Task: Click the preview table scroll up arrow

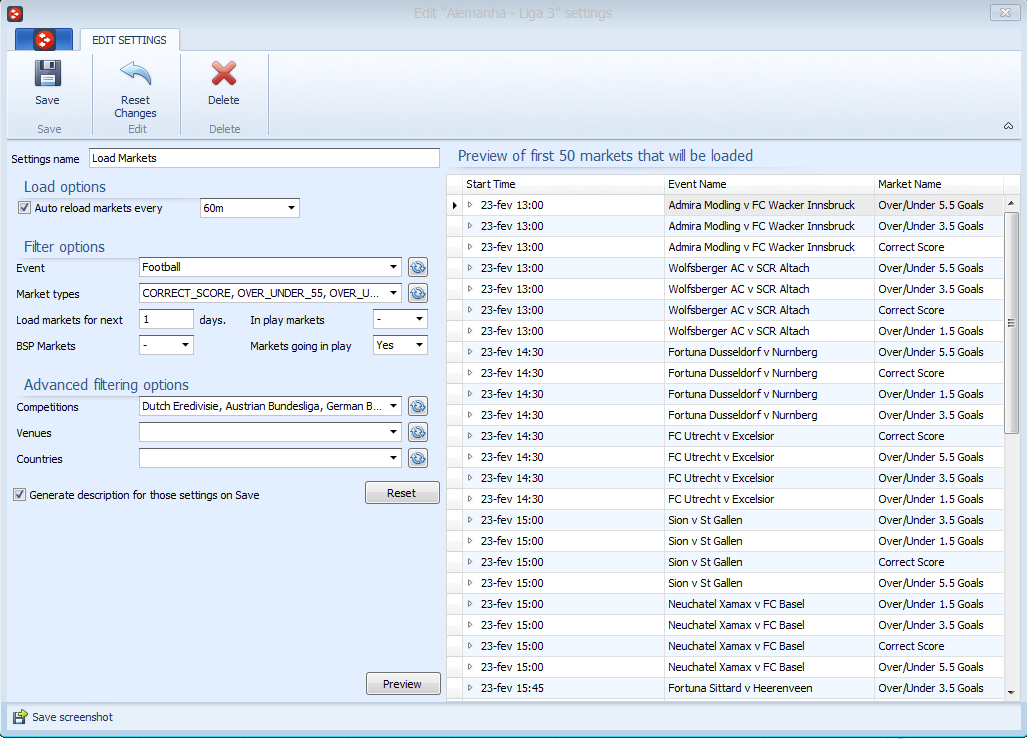Action: (1011, 203)
